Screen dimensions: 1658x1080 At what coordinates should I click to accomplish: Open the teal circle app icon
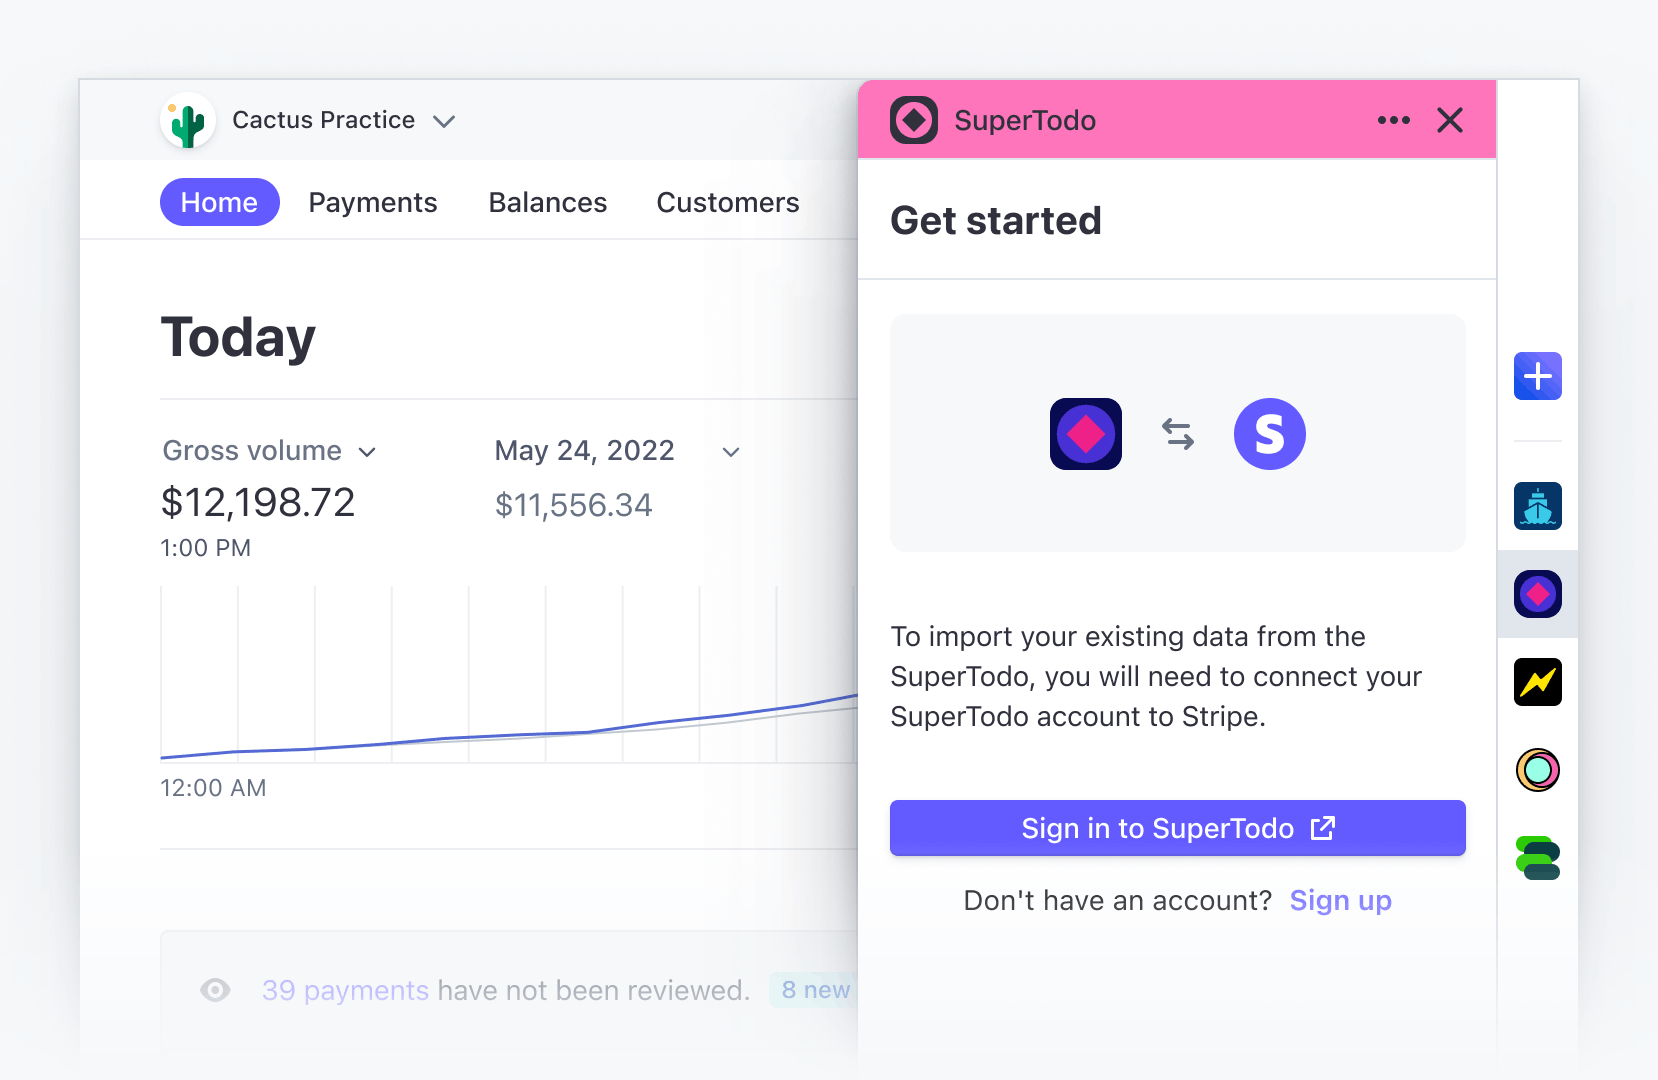[1537, 770]
